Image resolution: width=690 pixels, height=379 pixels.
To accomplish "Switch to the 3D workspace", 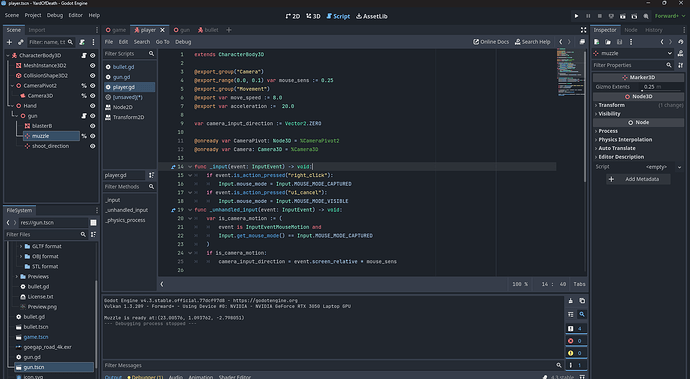I will [x=313, y=16].
